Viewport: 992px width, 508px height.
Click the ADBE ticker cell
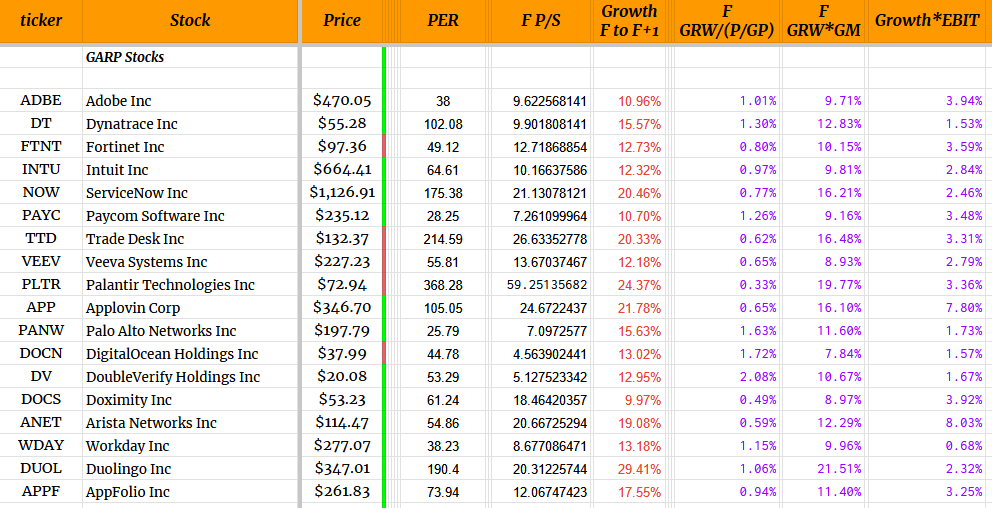click(x=41, y=101)
